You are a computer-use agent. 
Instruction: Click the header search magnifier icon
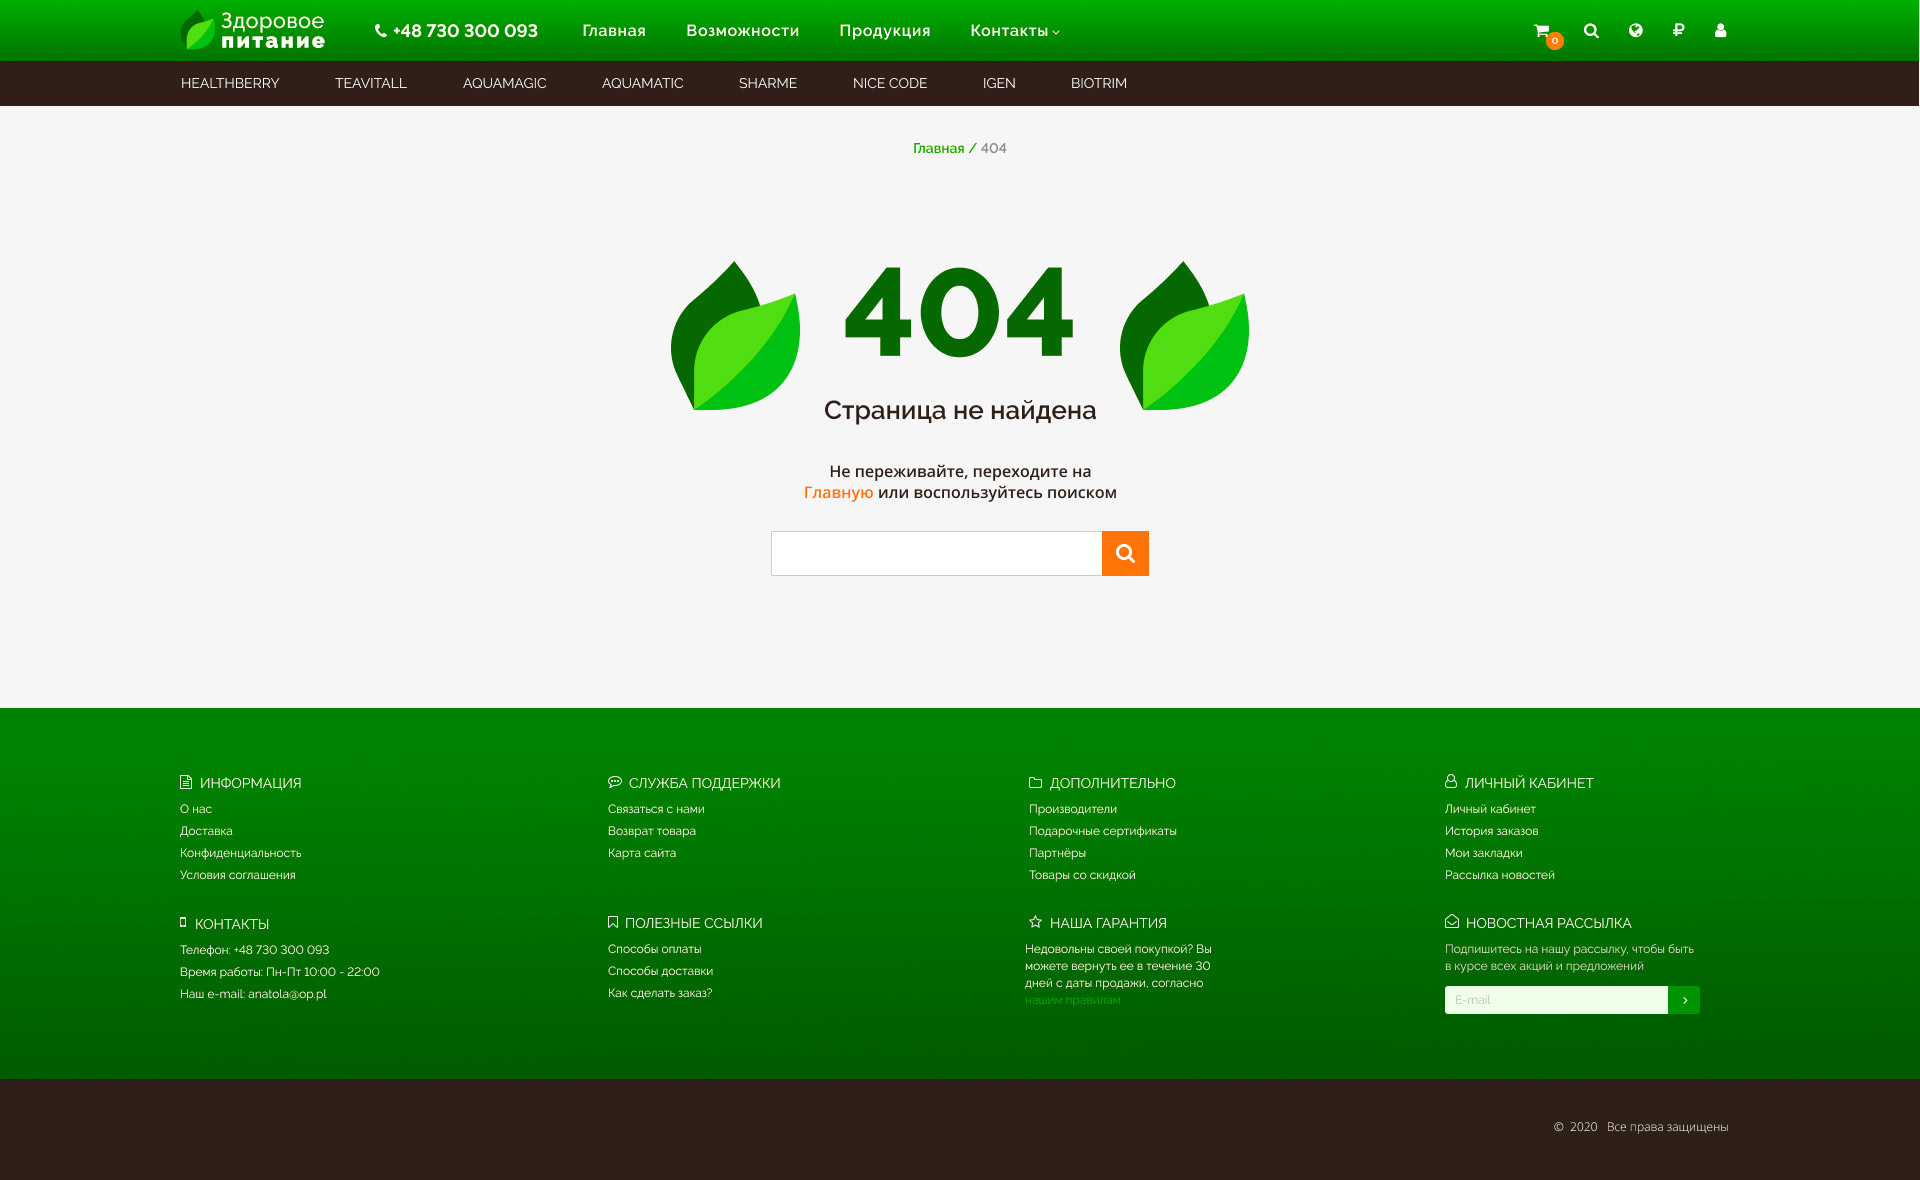[x=1591, y=31]
